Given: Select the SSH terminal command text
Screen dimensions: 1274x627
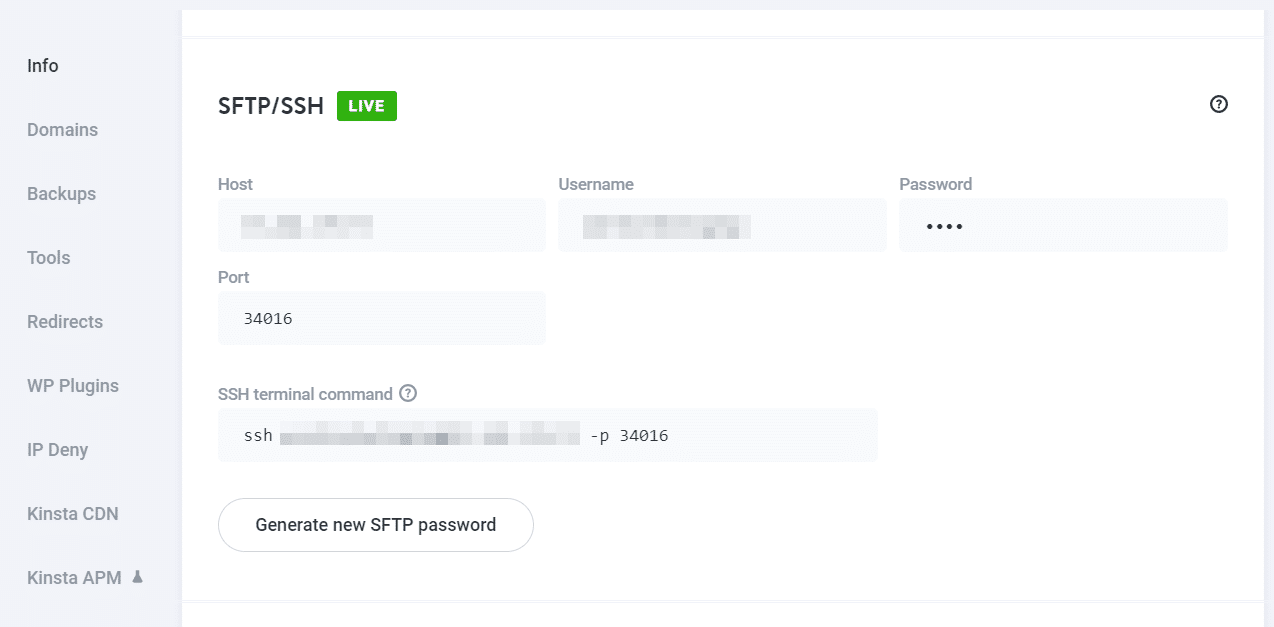Looking at the screenshot, I should click(548, 435).
